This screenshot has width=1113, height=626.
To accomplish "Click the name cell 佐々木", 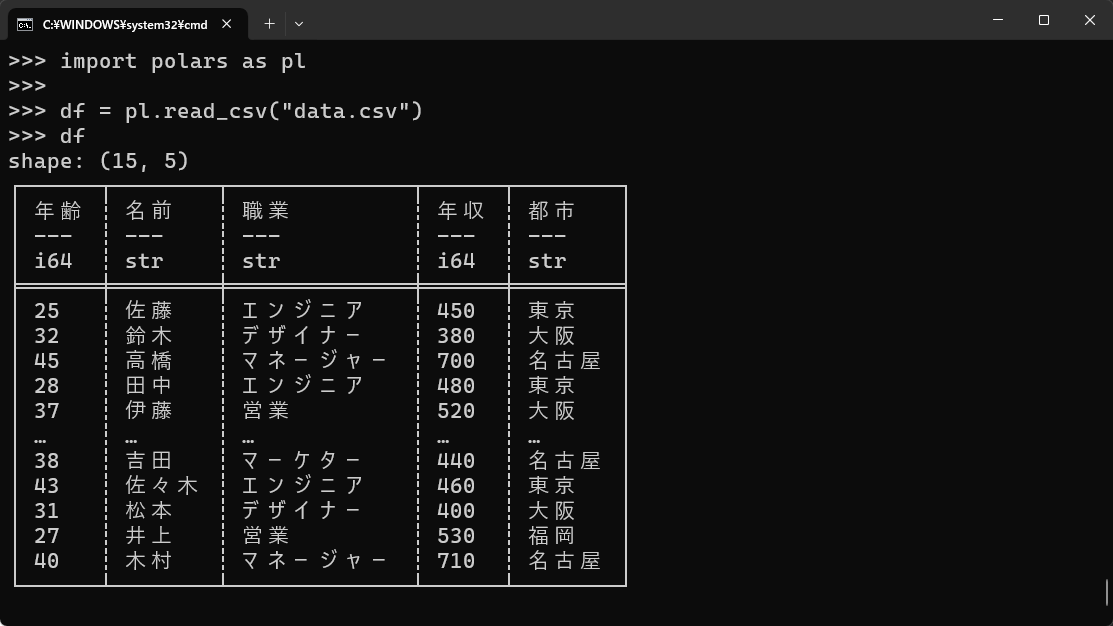I will click(x=162, y=485).
